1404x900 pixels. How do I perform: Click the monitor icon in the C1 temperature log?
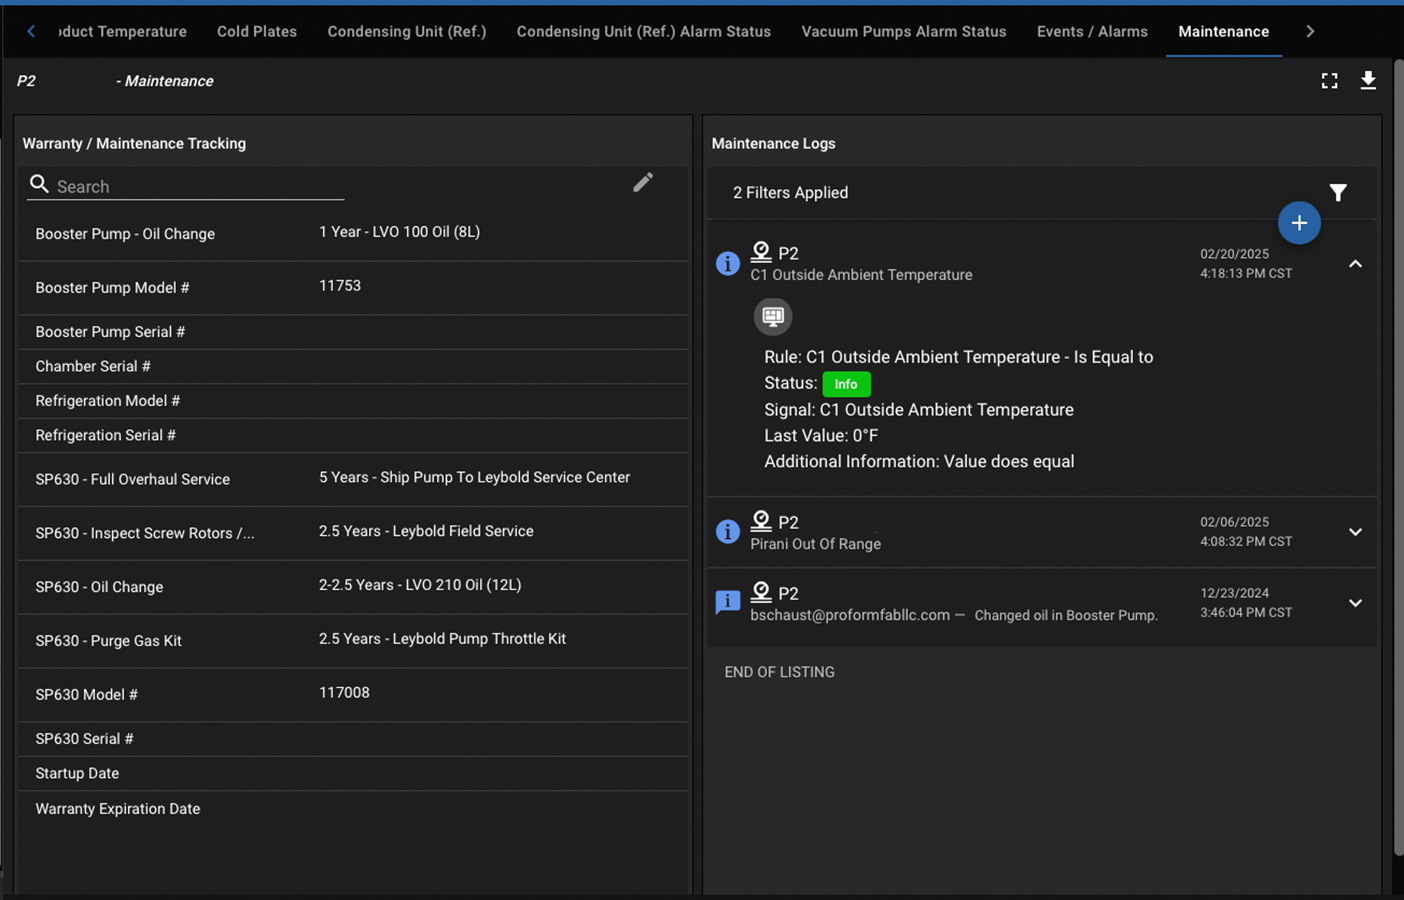pyautogui.click(x=773, y=316)
